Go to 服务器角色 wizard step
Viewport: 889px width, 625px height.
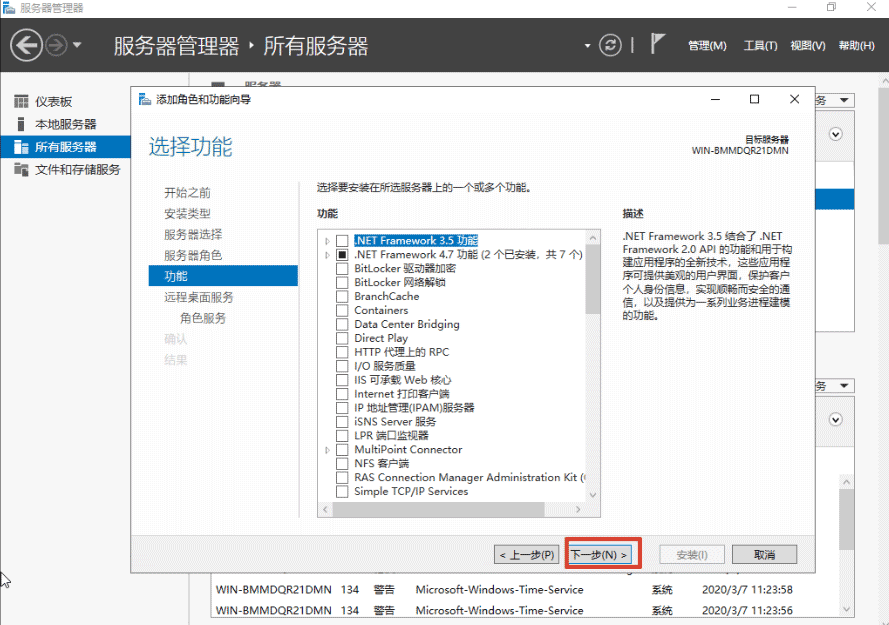click(193, 255)
